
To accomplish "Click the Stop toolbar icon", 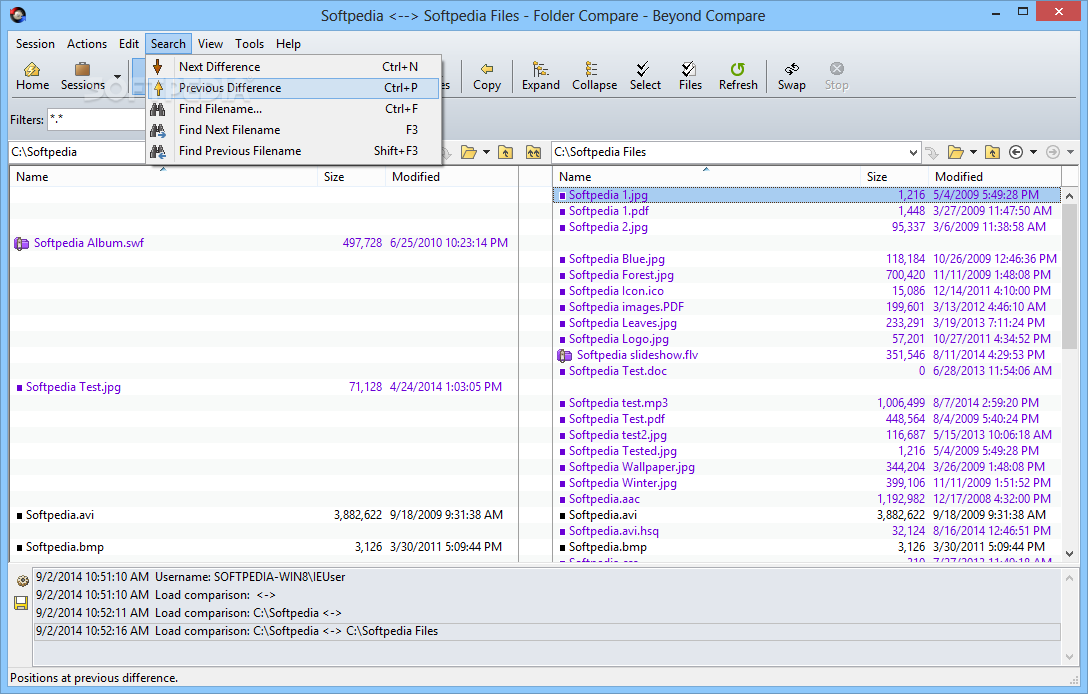I will [837, 69].
